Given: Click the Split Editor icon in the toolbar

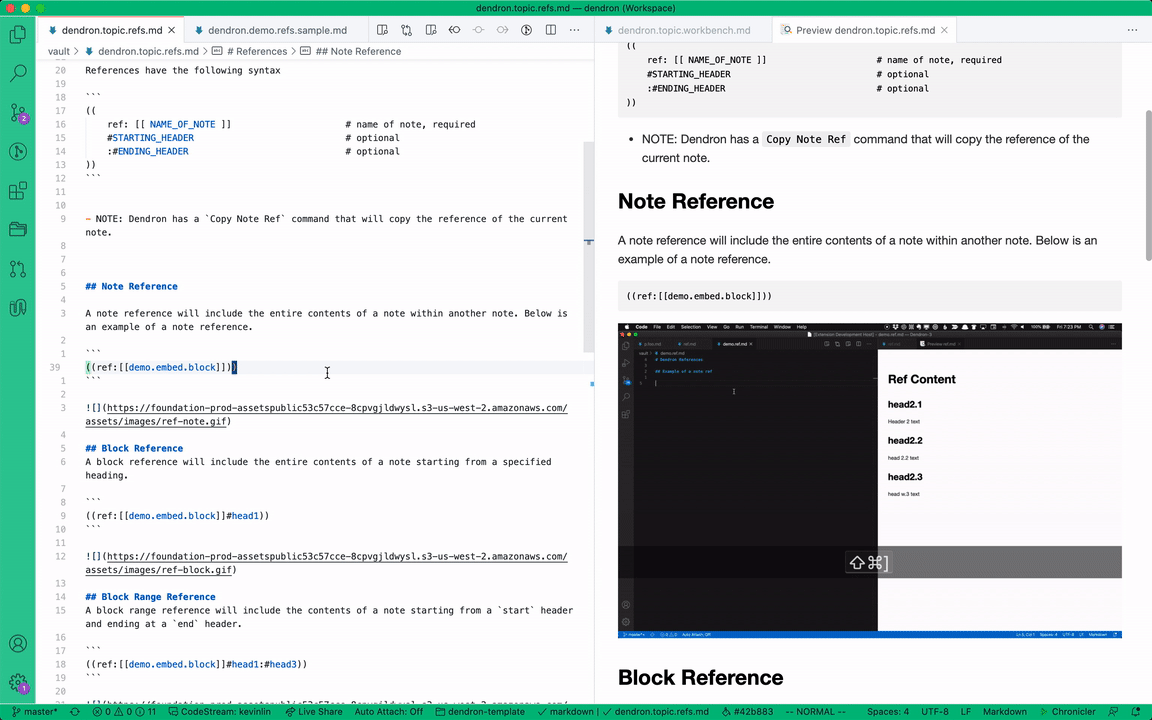Looking at the screenshot, I should [551, 30].
